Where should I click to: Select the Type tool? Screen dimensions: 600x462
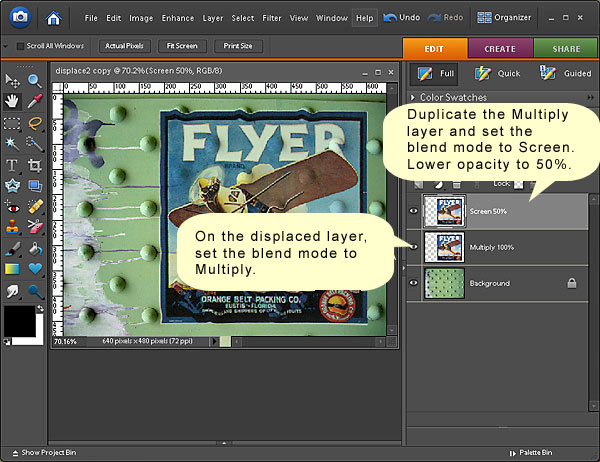click(x=12, y=165)
